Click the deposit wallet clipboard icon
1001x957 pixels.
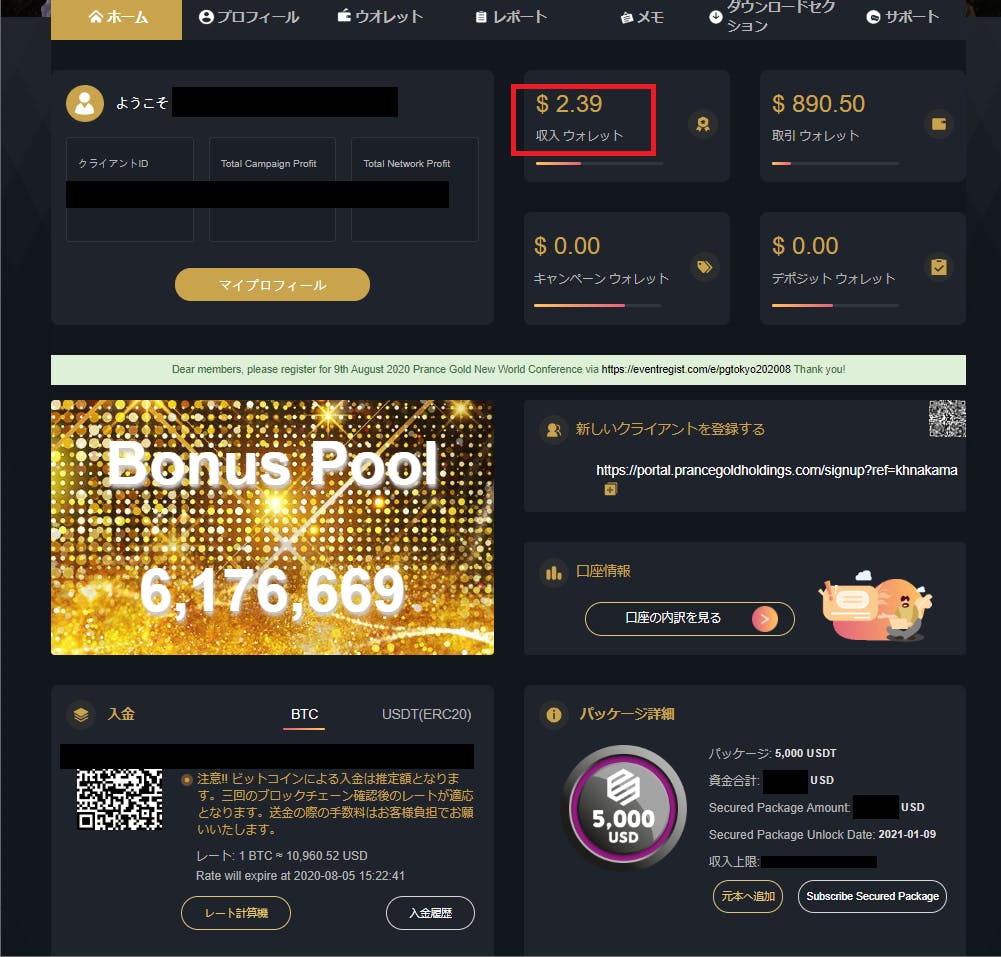click(x=938, y=267)
